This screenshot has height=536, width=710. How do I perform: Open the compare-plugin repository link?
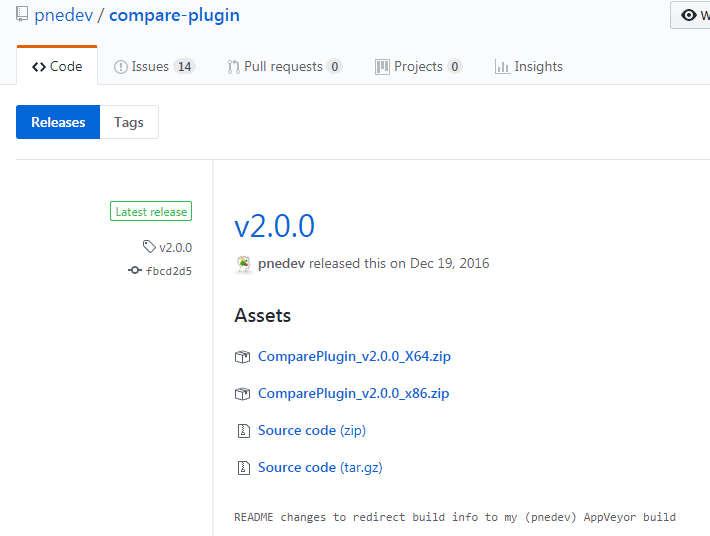[174, 15]
